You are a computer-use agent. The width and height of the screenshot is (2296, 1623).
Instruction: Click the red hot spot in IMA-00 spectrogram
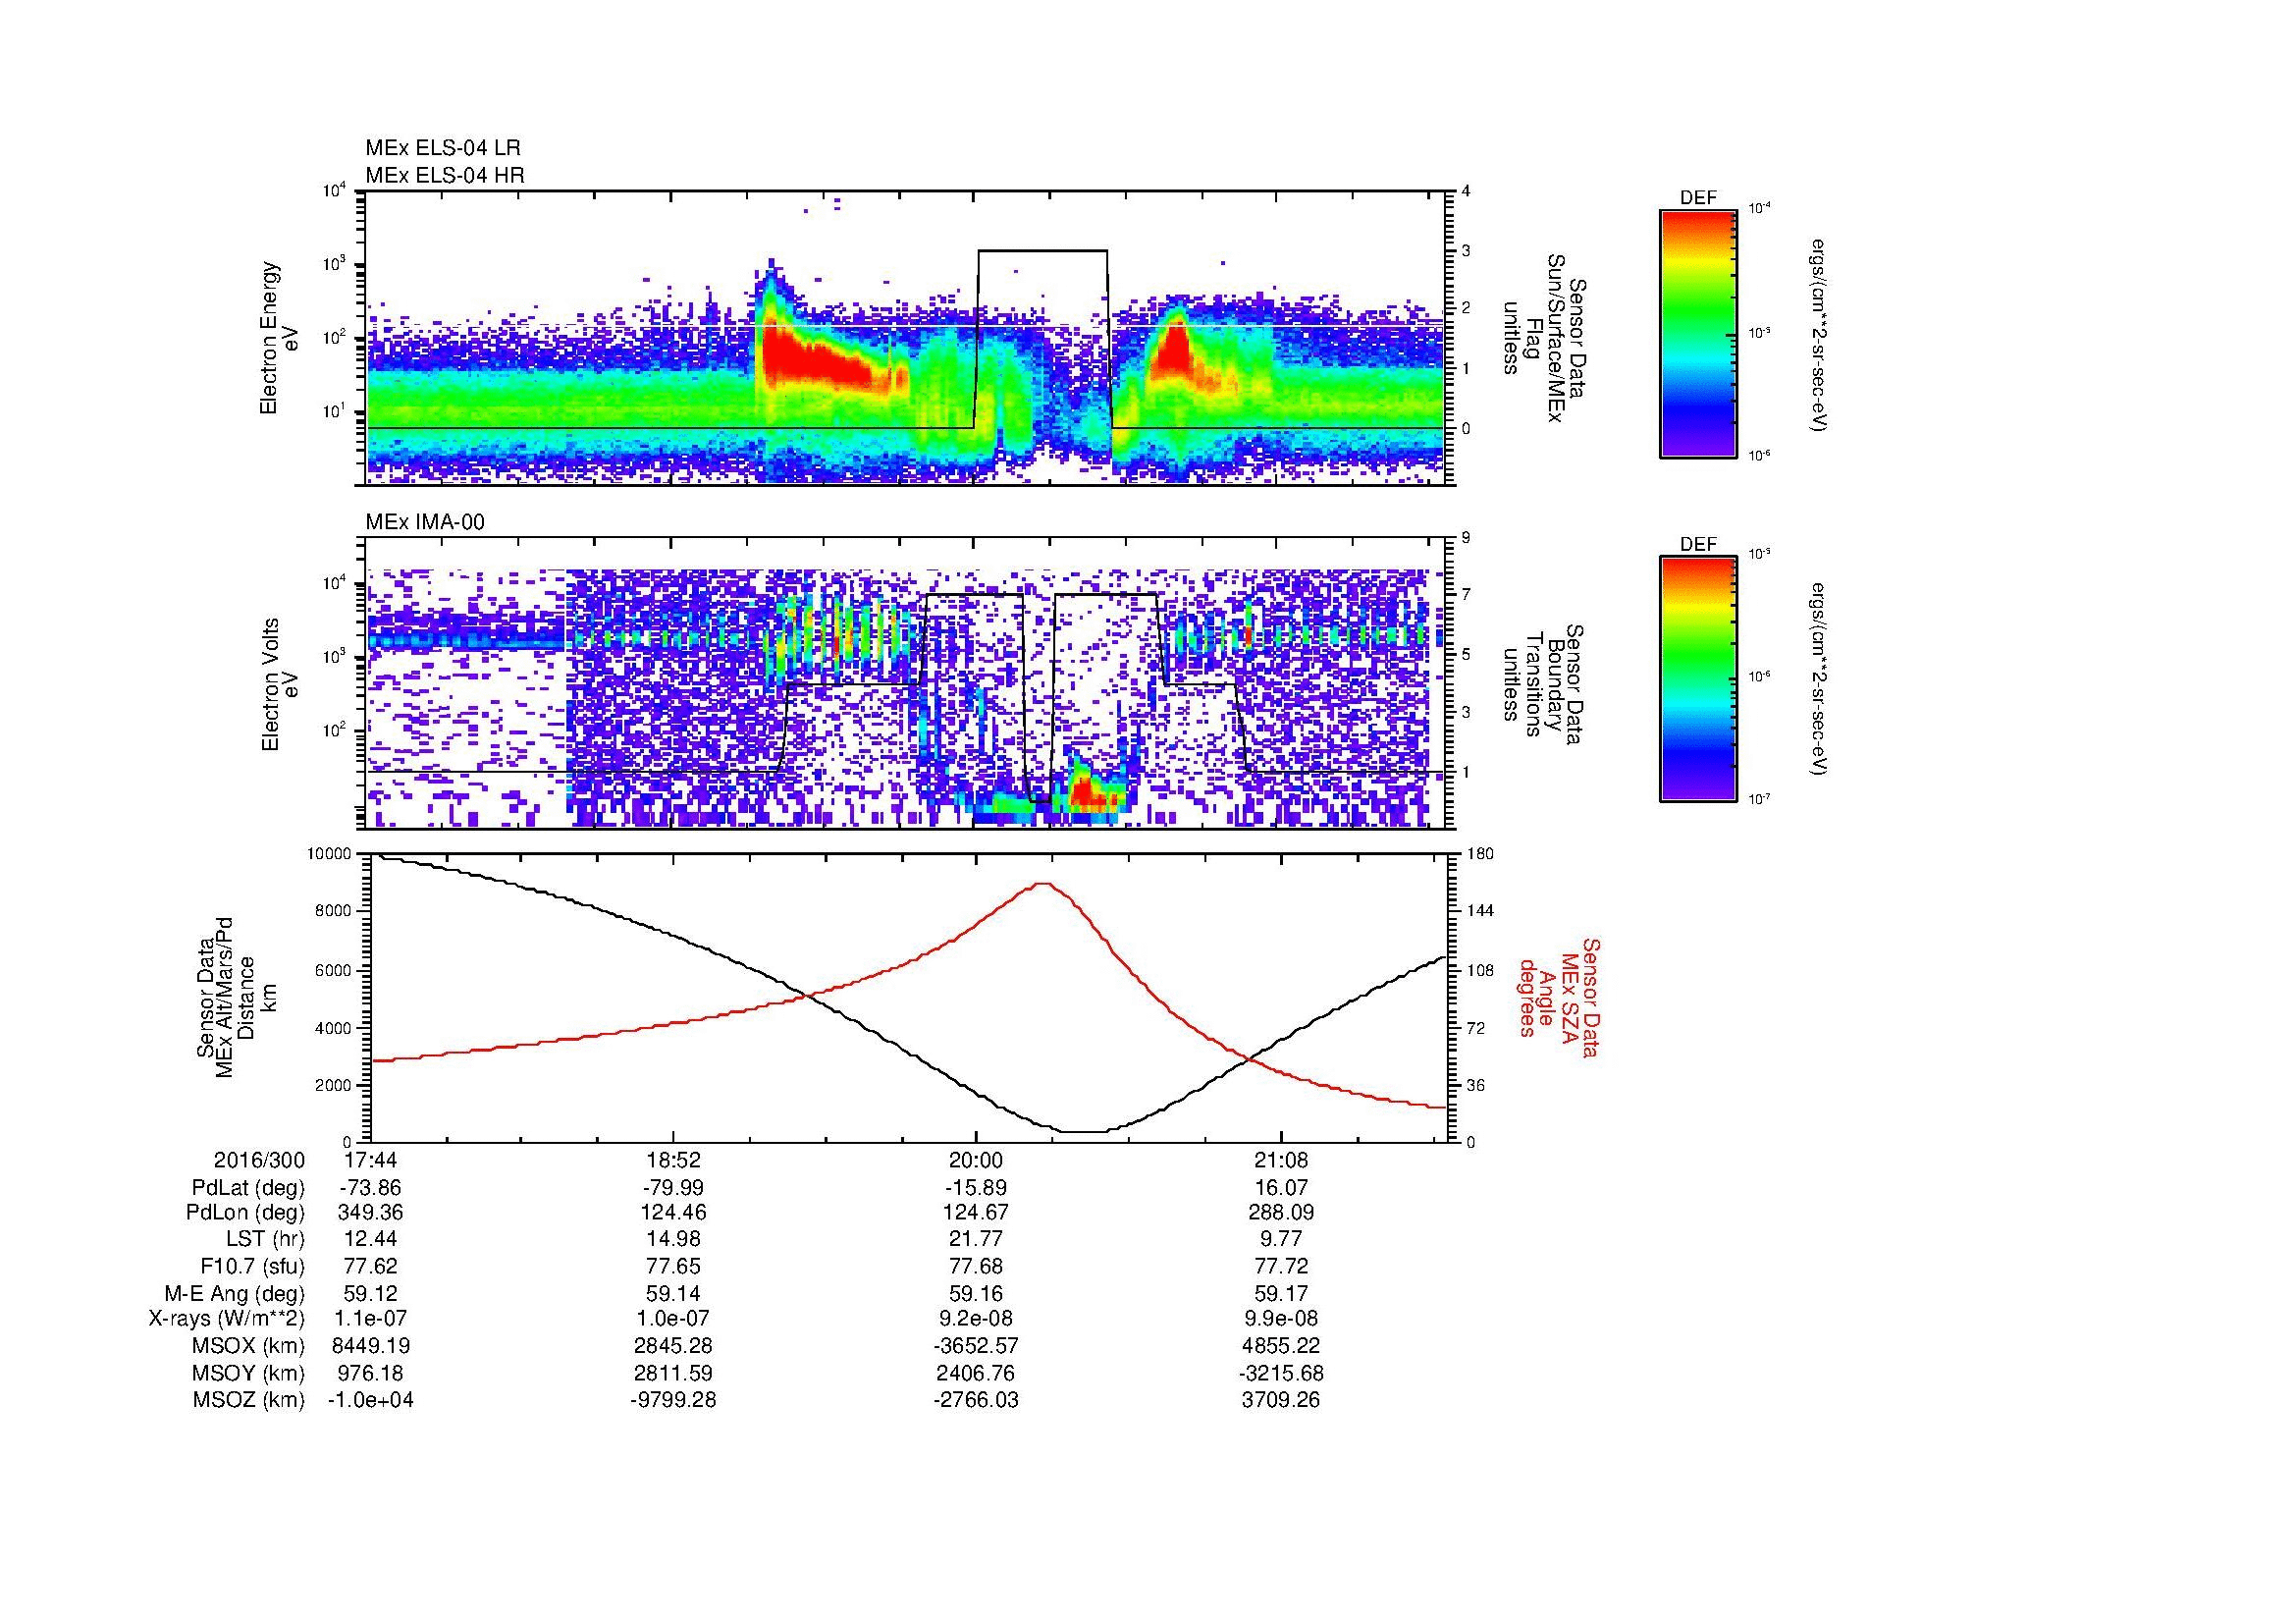pyautogui.click(x=1091, y=793)
